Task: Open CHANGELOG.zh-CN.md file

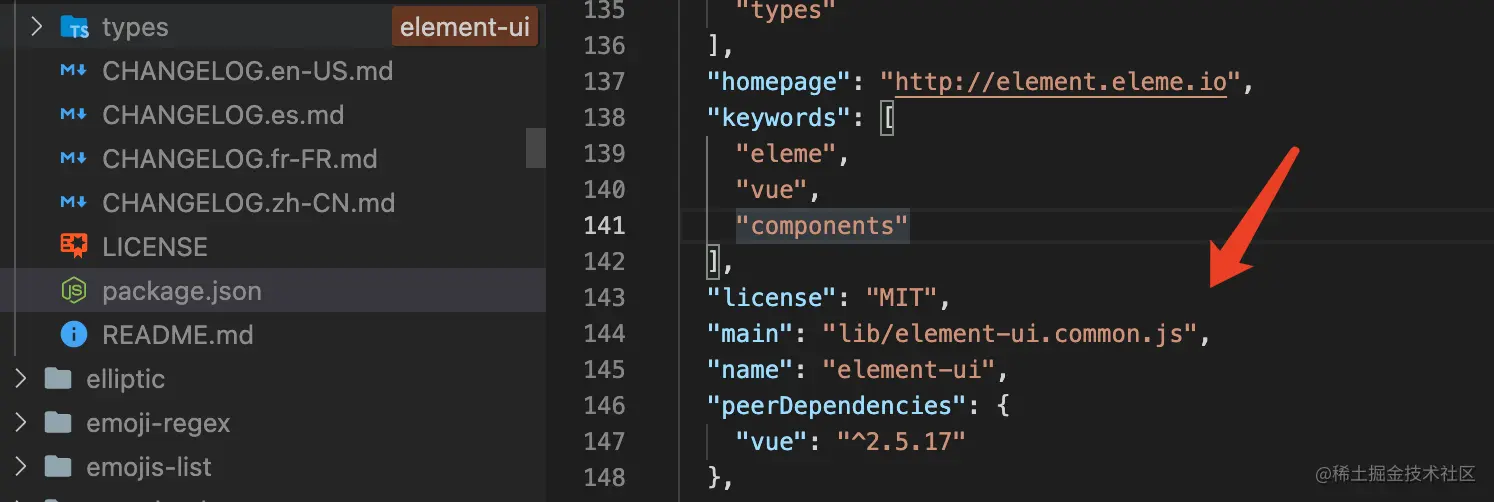Action: coord(248,203)
